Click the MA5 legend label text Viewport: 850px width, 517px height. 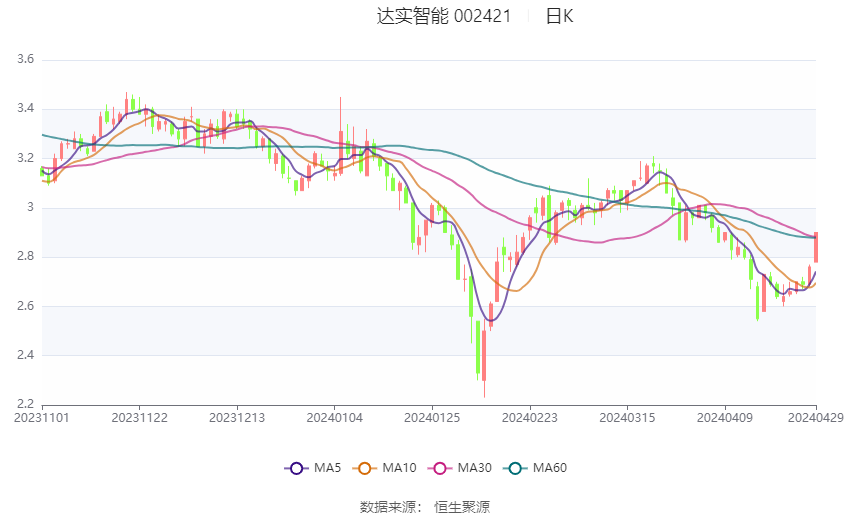pyautogui.click(x=327, y=468)
